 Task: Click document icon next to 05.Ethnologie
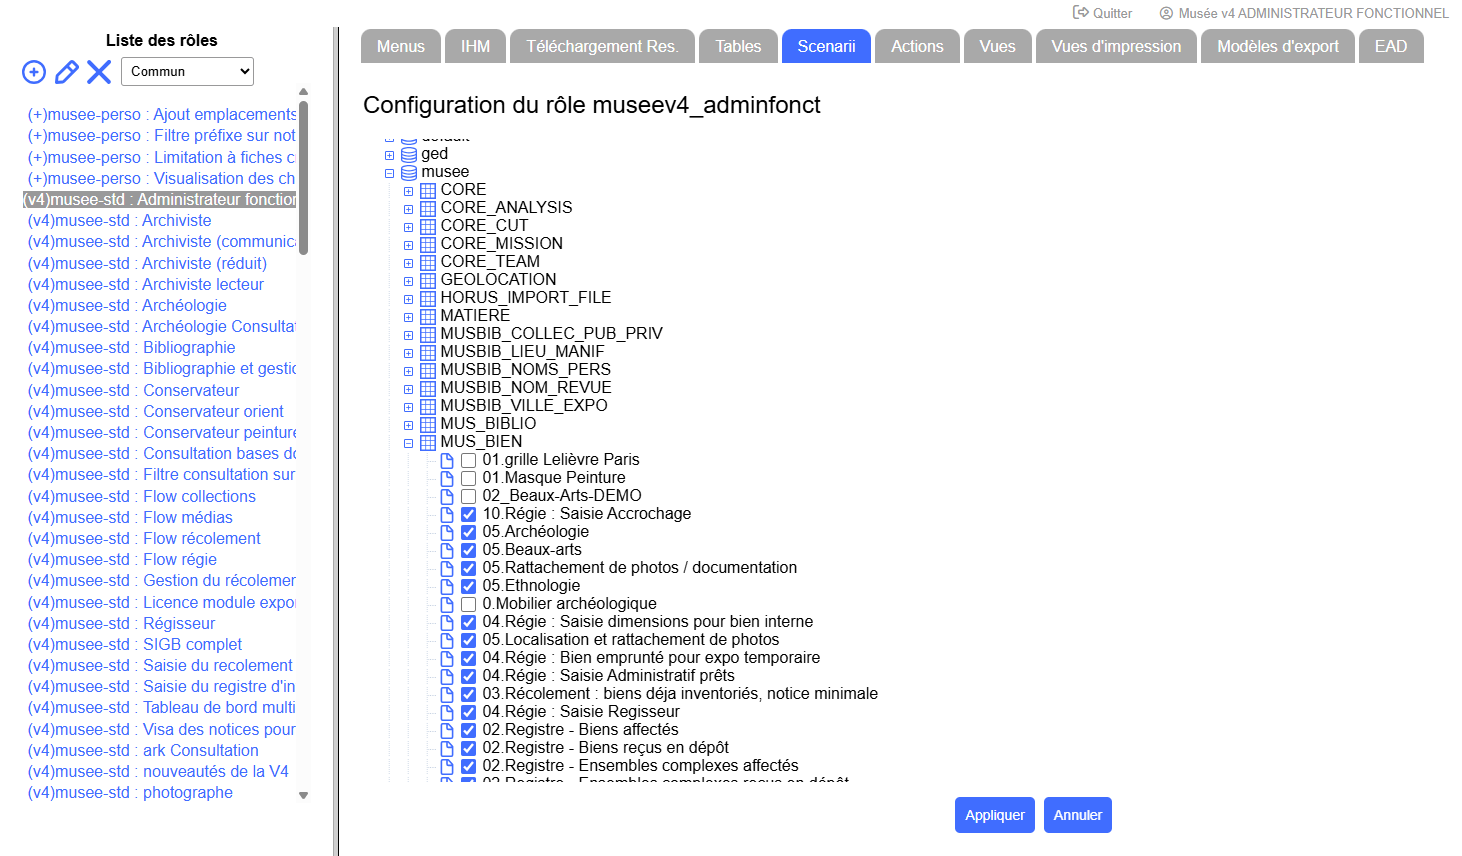447,586
